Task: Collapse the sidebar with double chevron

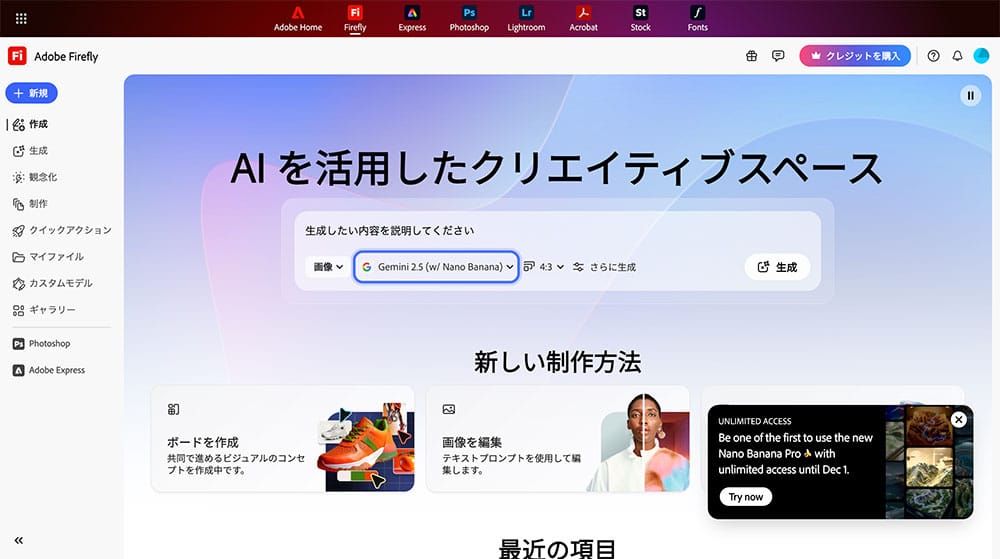Action: click(x=18, y=541)
